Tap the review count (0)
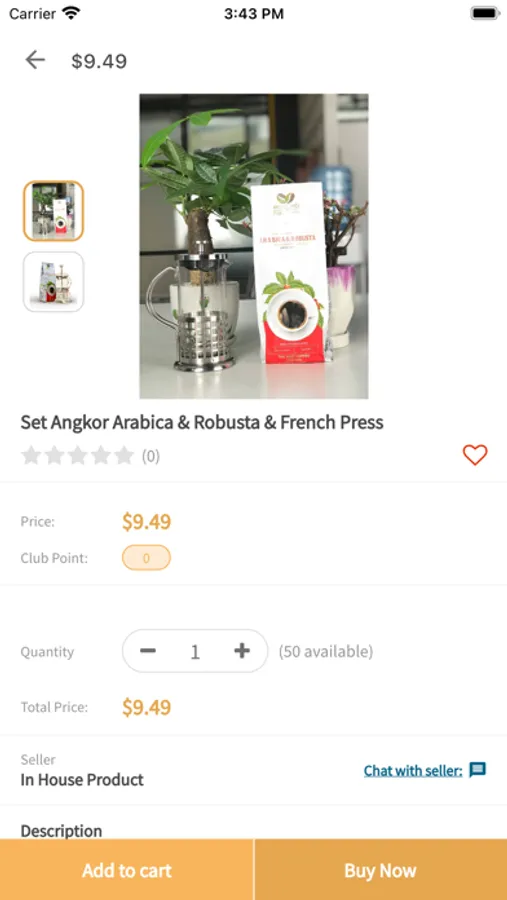This screenshot has height=900, width=507. (151, 456)
